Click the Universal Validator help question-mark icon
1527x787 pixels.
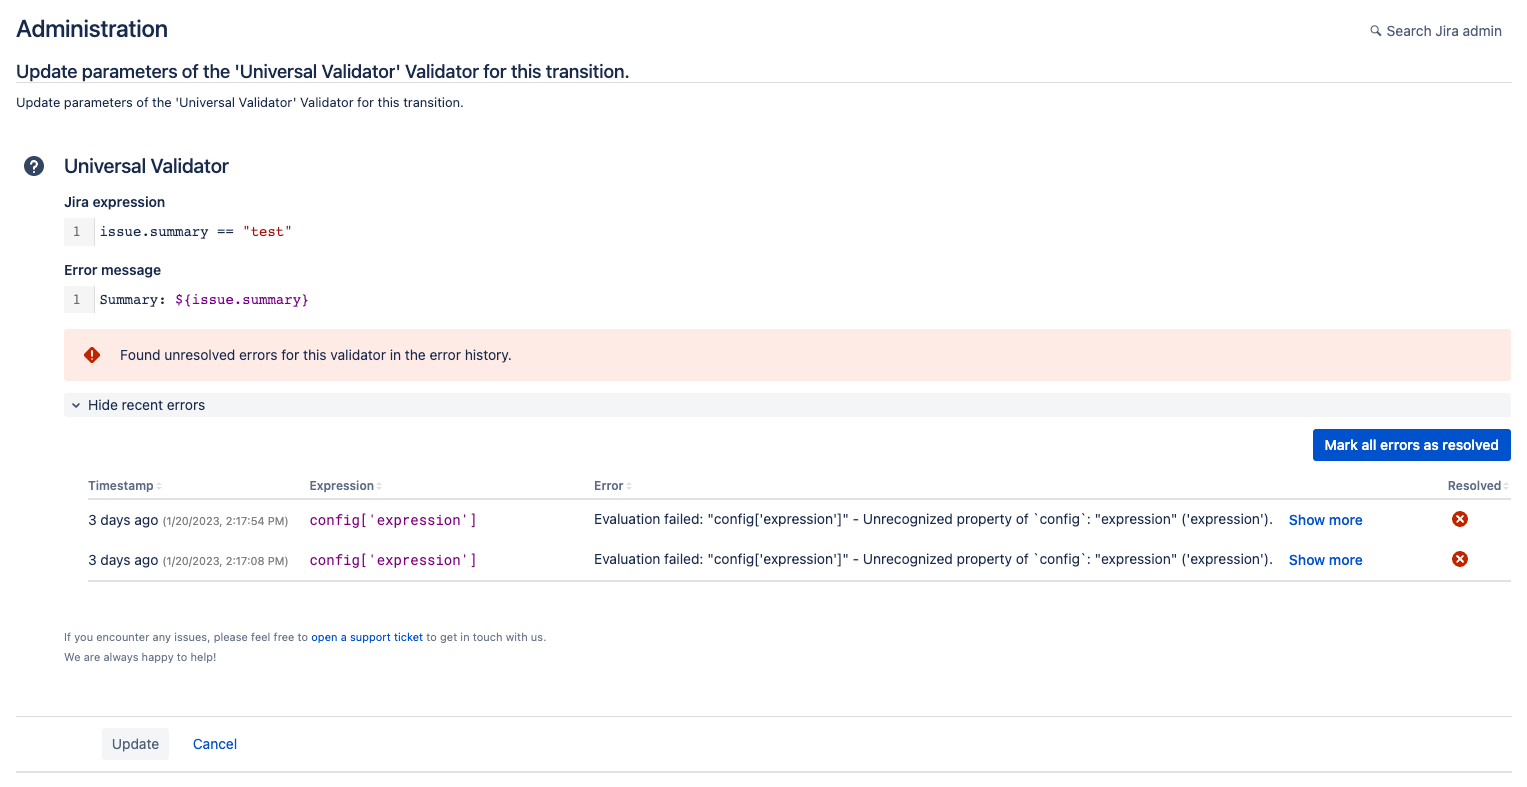coord(34,166)
